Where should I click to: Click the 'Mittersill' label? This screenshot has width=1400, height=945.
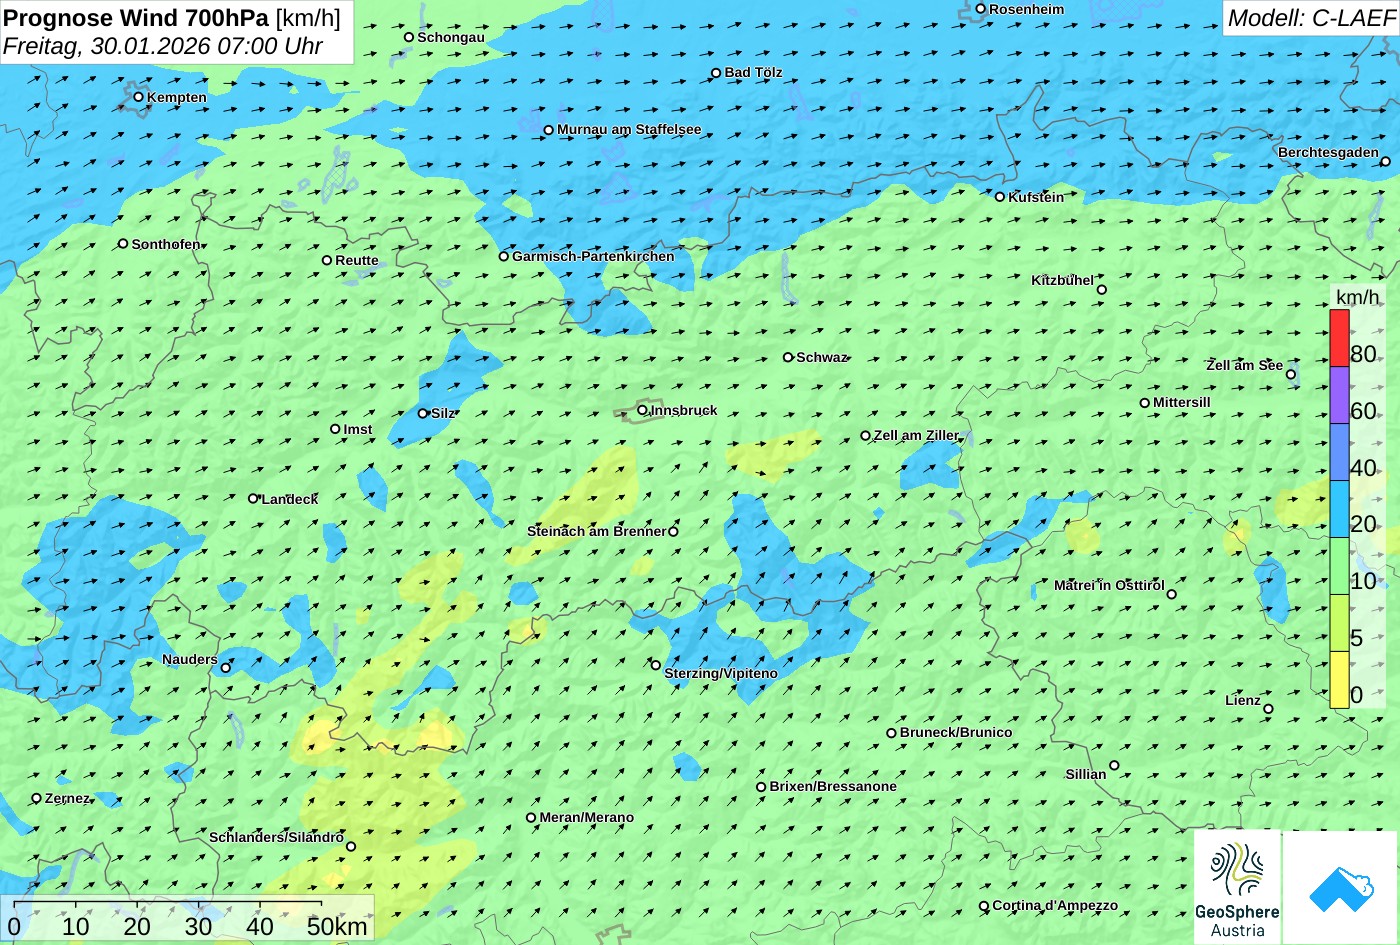point(1182,402)
